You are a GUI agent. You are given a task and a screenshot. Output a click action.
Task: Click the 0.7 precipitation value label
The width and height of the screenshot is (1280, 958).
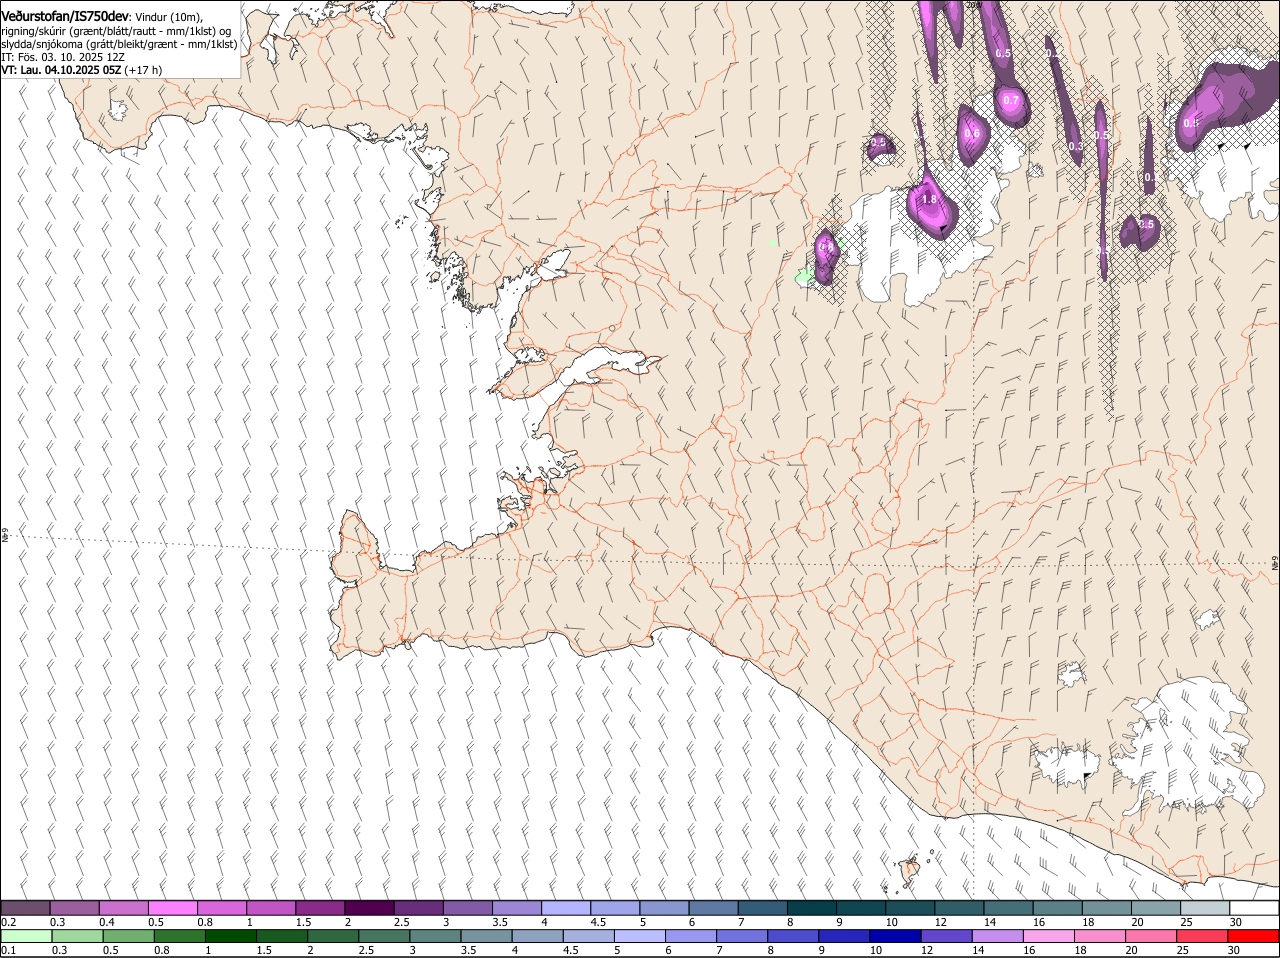[1011, 100]
